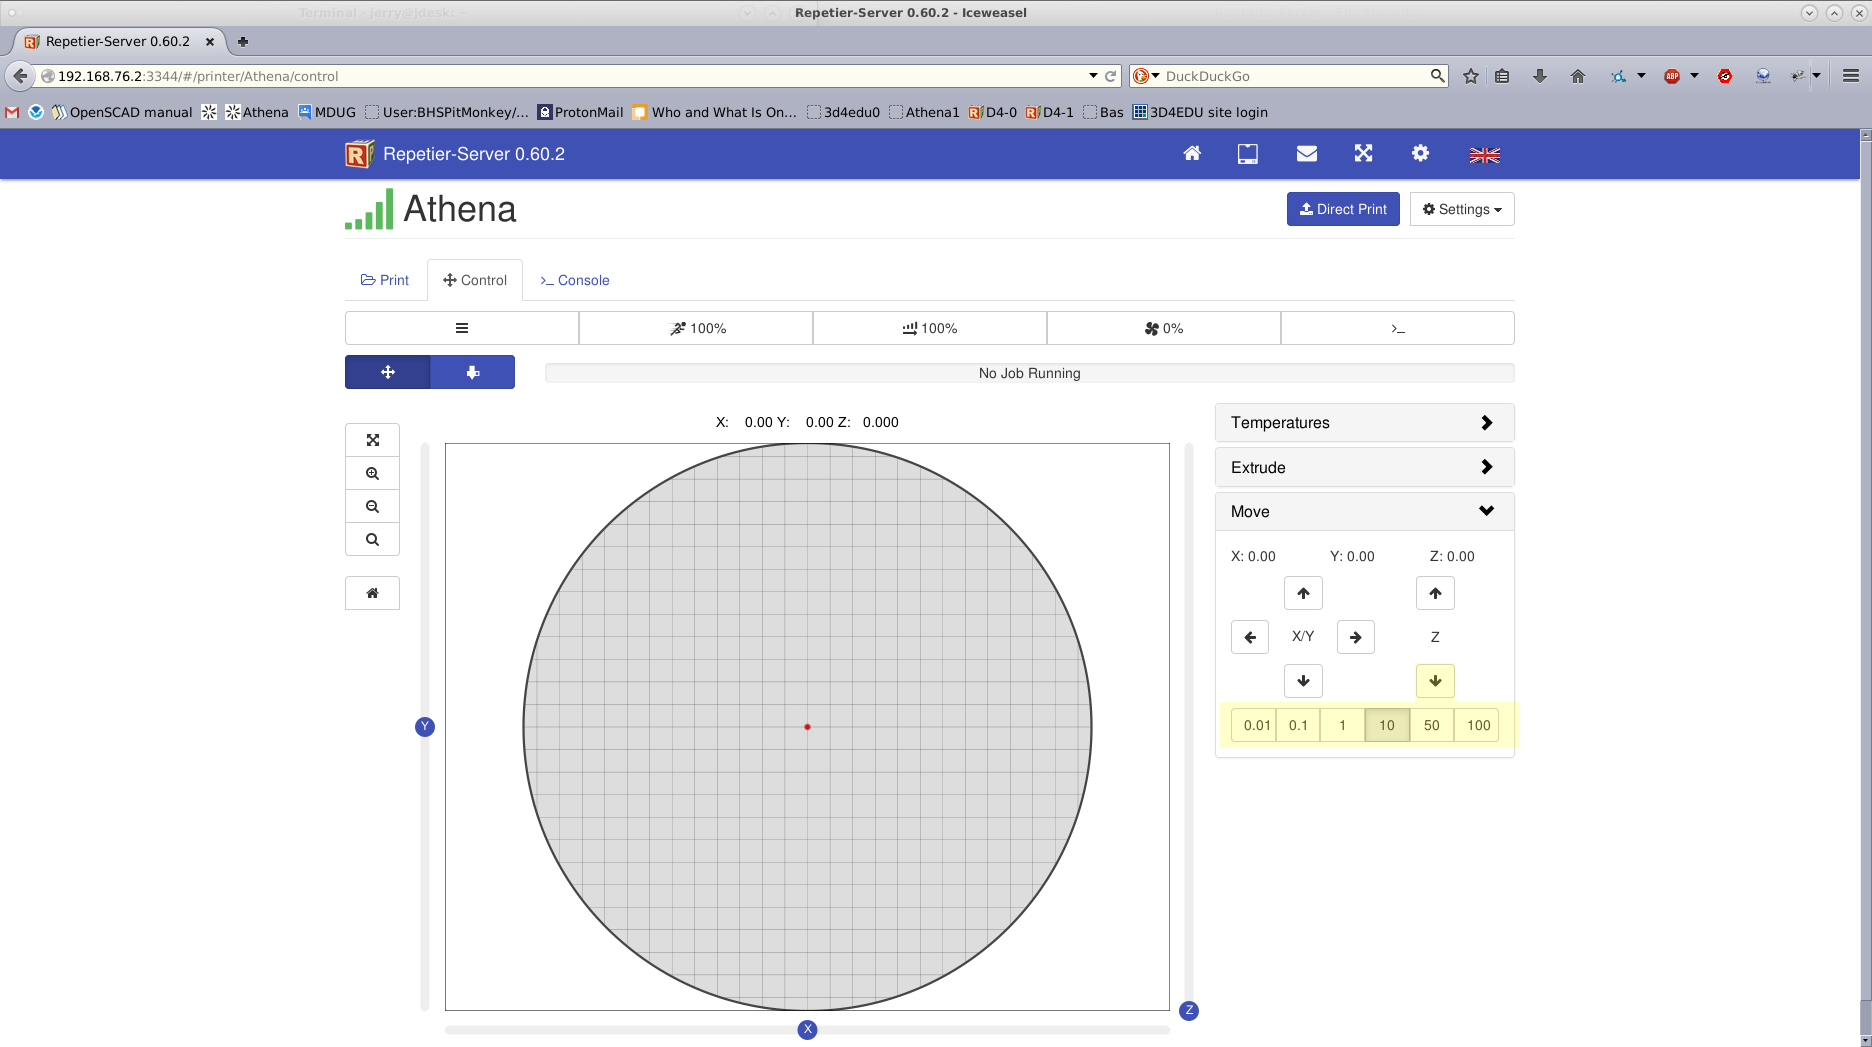
Task: Click the zoom in magnifier button
Action: tap(372, 474)
